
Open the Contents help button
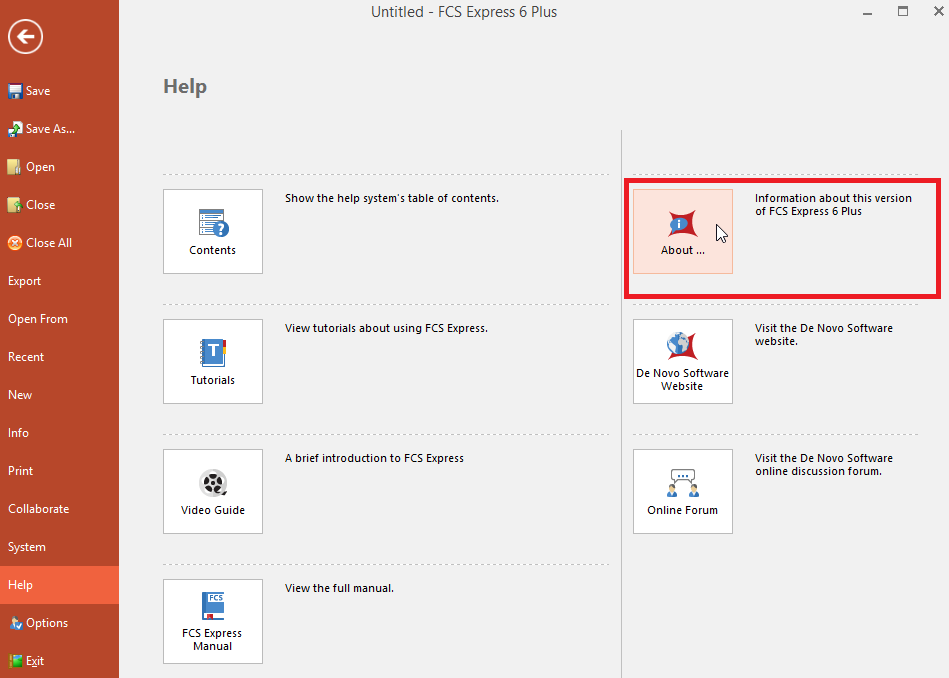coord(212,231)
